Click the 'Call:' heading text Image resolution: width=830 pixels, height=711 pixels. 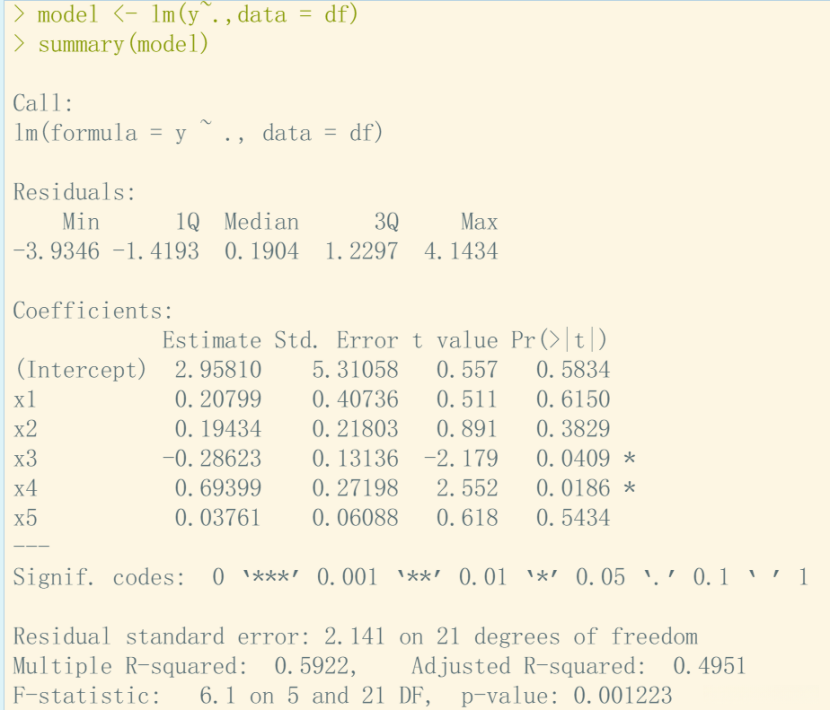43,103
